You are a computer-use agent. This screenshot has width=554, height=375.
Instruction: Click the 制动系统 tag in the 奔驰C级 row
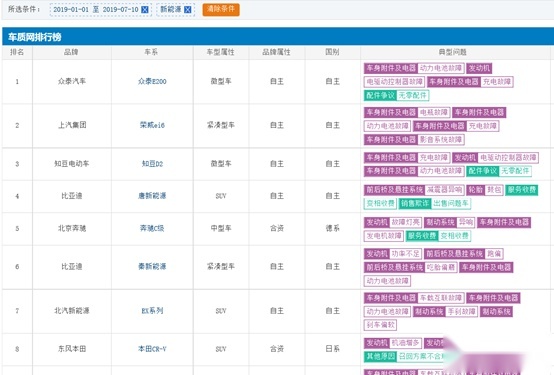pyautogui.click(x=440, y=222)
